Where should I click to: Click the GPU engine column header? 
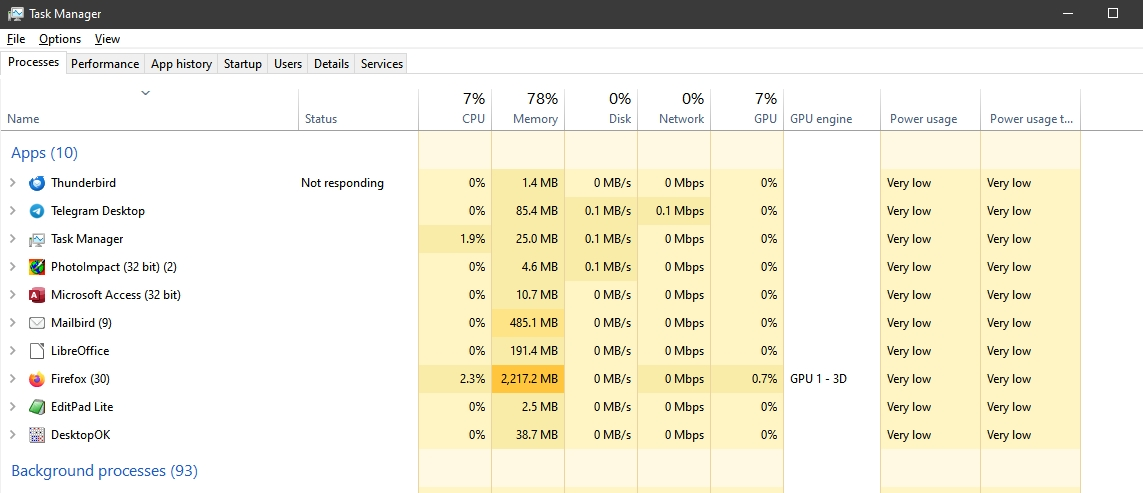pos(832,109)
